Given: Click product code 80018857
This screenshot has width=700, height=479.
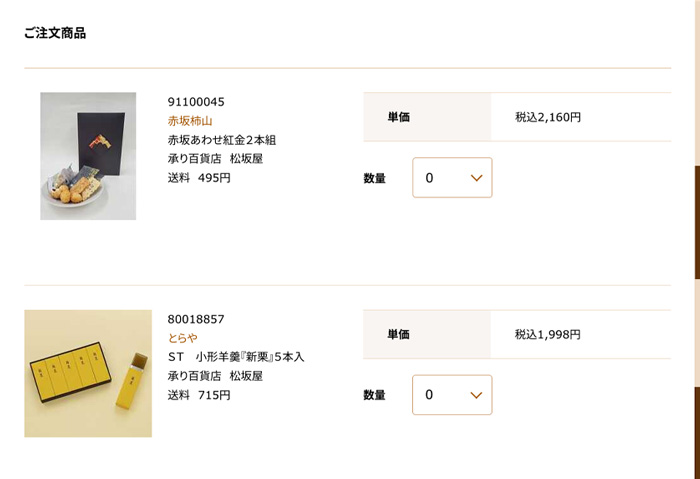Looking at the screenshot, I should pos(196,319).
